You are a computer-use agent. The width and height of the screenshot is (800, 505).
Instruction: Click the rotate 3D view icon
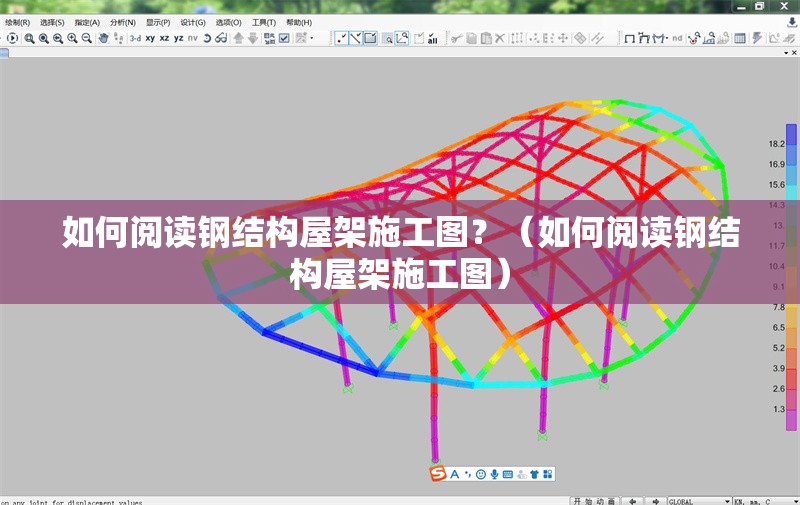click(207, 38)
